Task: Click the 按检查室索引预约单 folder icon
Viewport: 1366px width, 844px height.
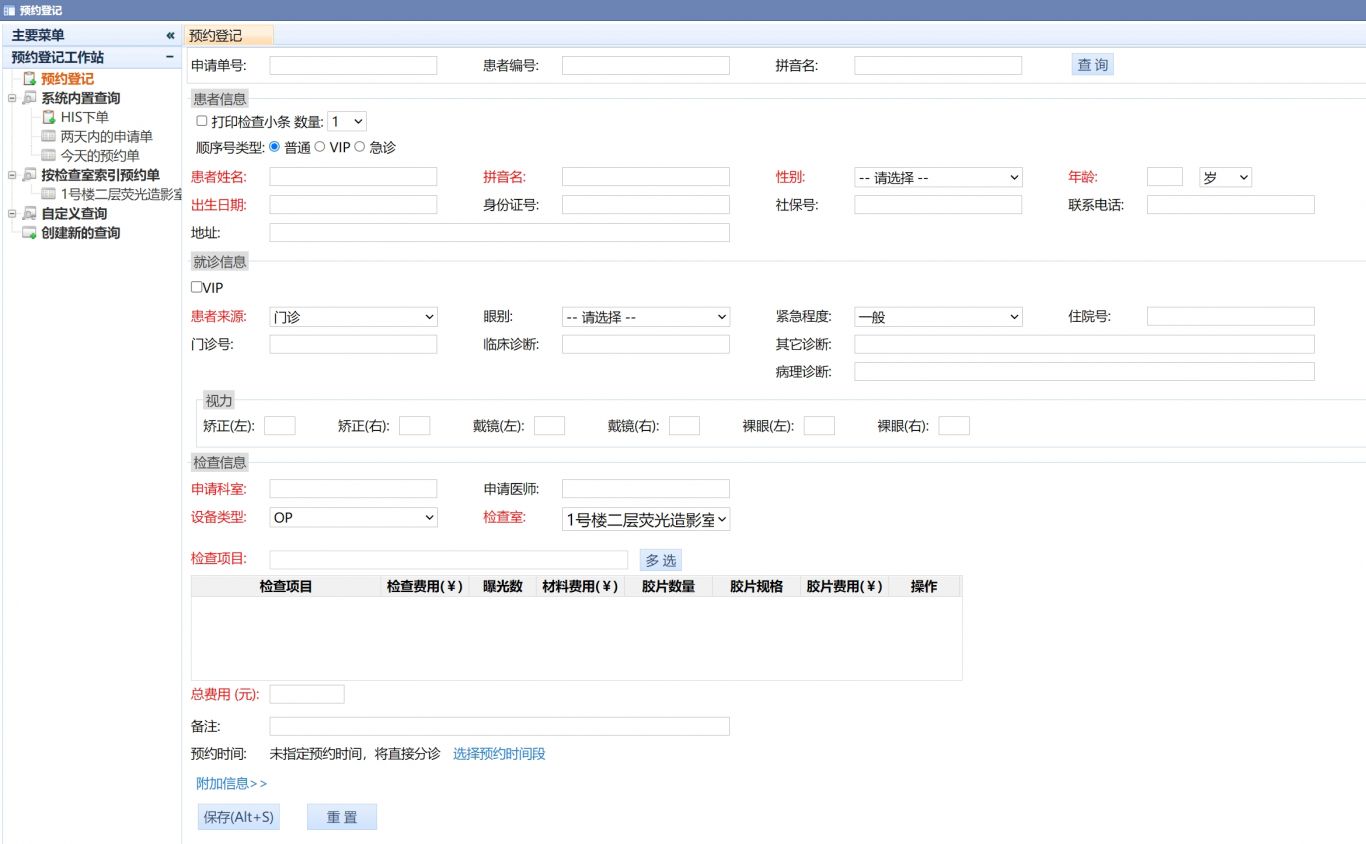Action: 30,175
